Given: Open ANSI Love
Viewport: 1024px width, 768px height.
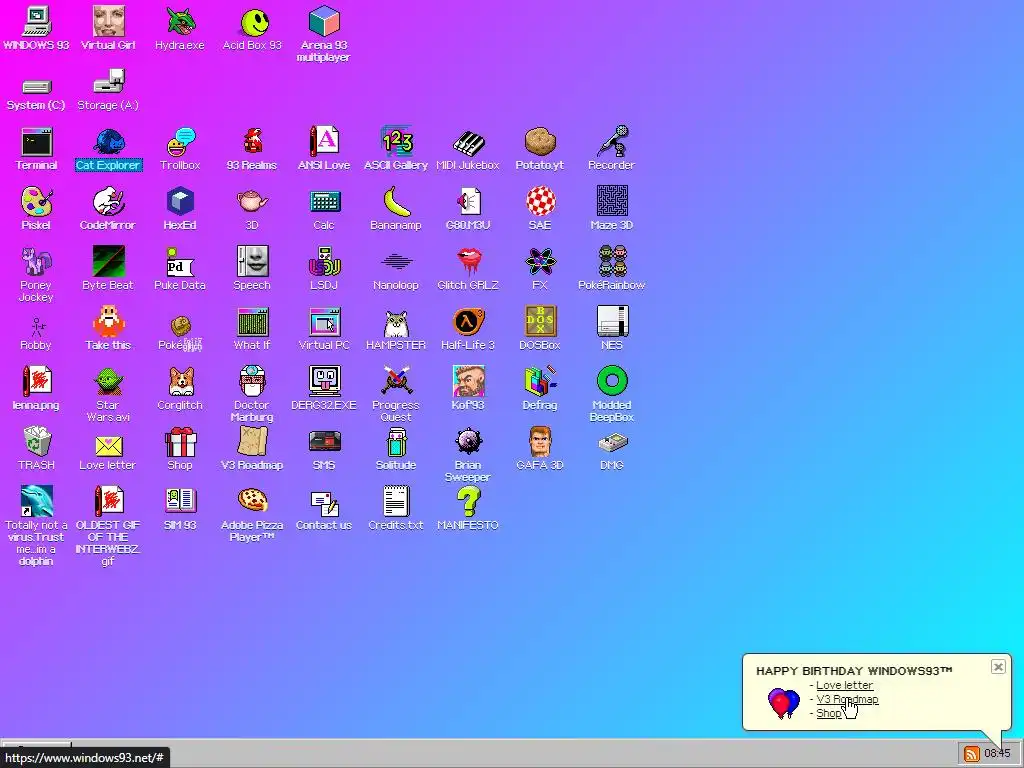Looking at the screenshot, I should (324, 142).
